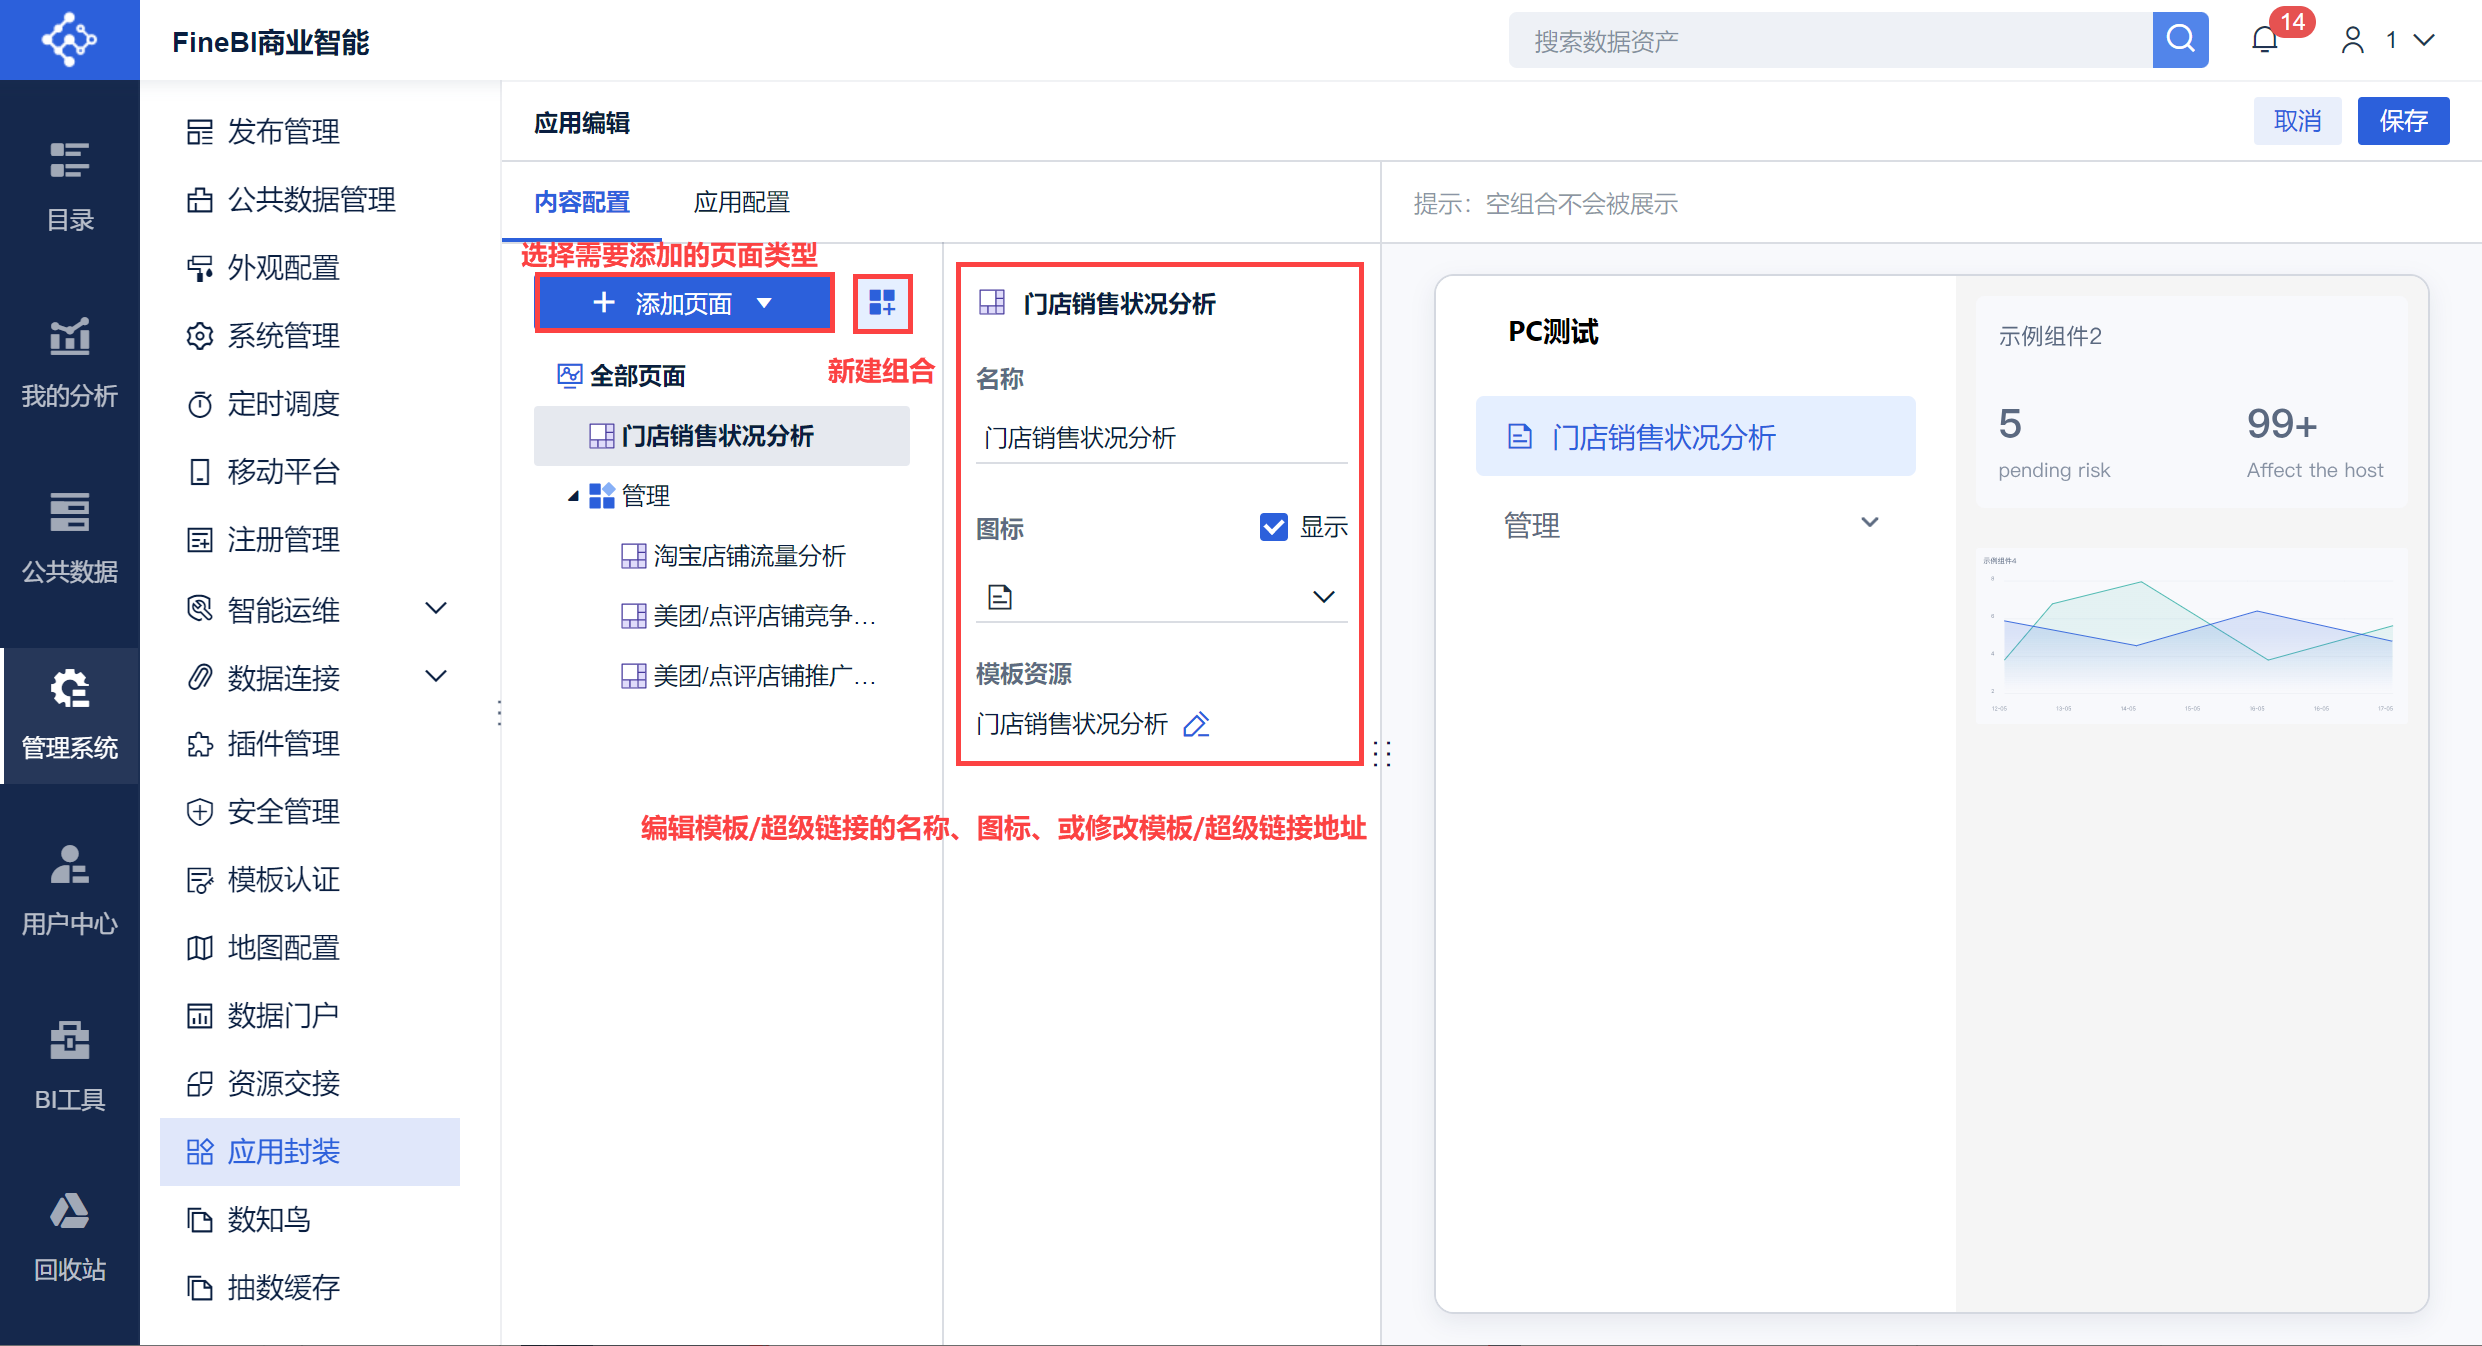Screen dimensions: 2482x1346
Task: Open 管理系统 in left sidebar
Action: pos(70,714)
